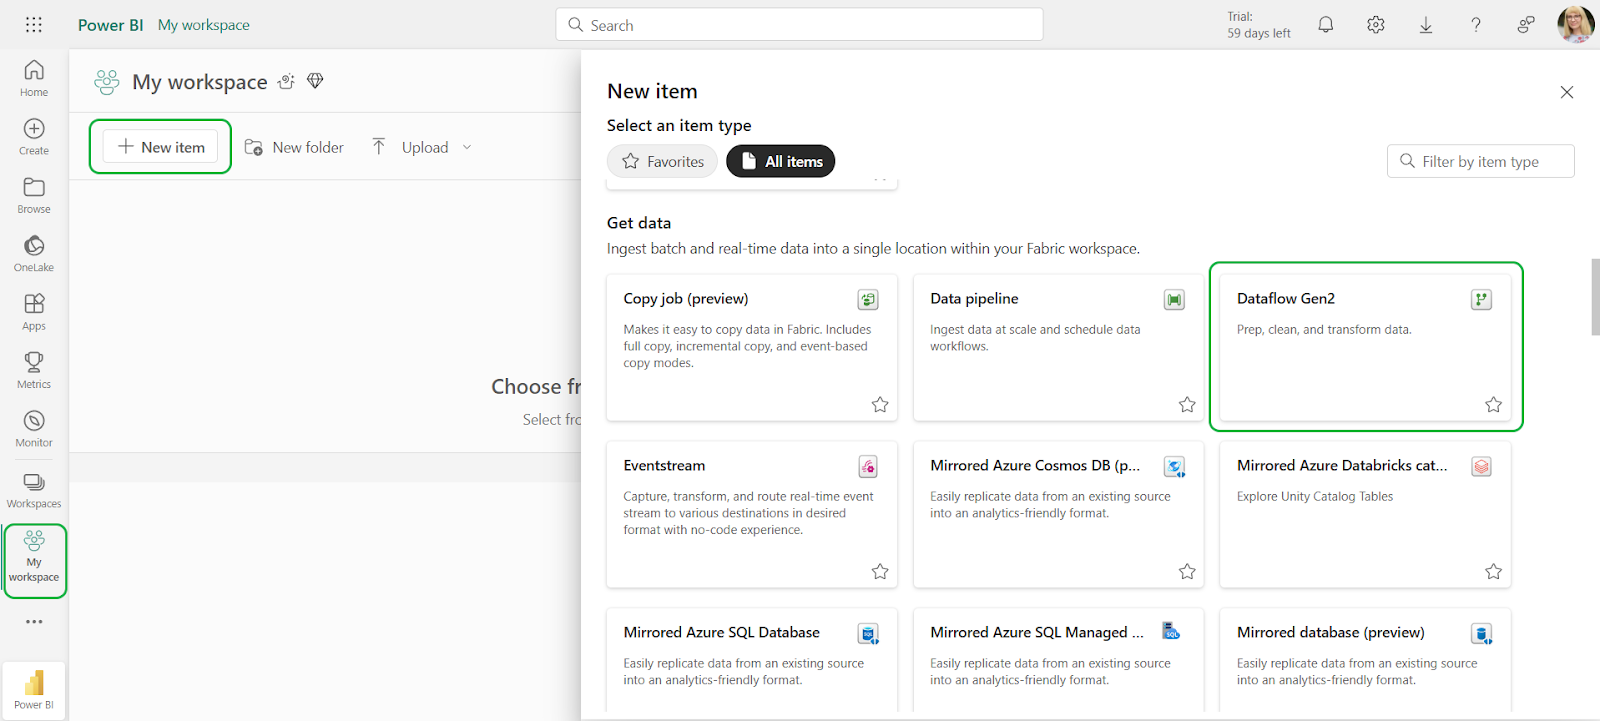This screenshot has width=1600, height=721.
Task: Open Metrics in the left navigation
Action: (x=34, y=370)
